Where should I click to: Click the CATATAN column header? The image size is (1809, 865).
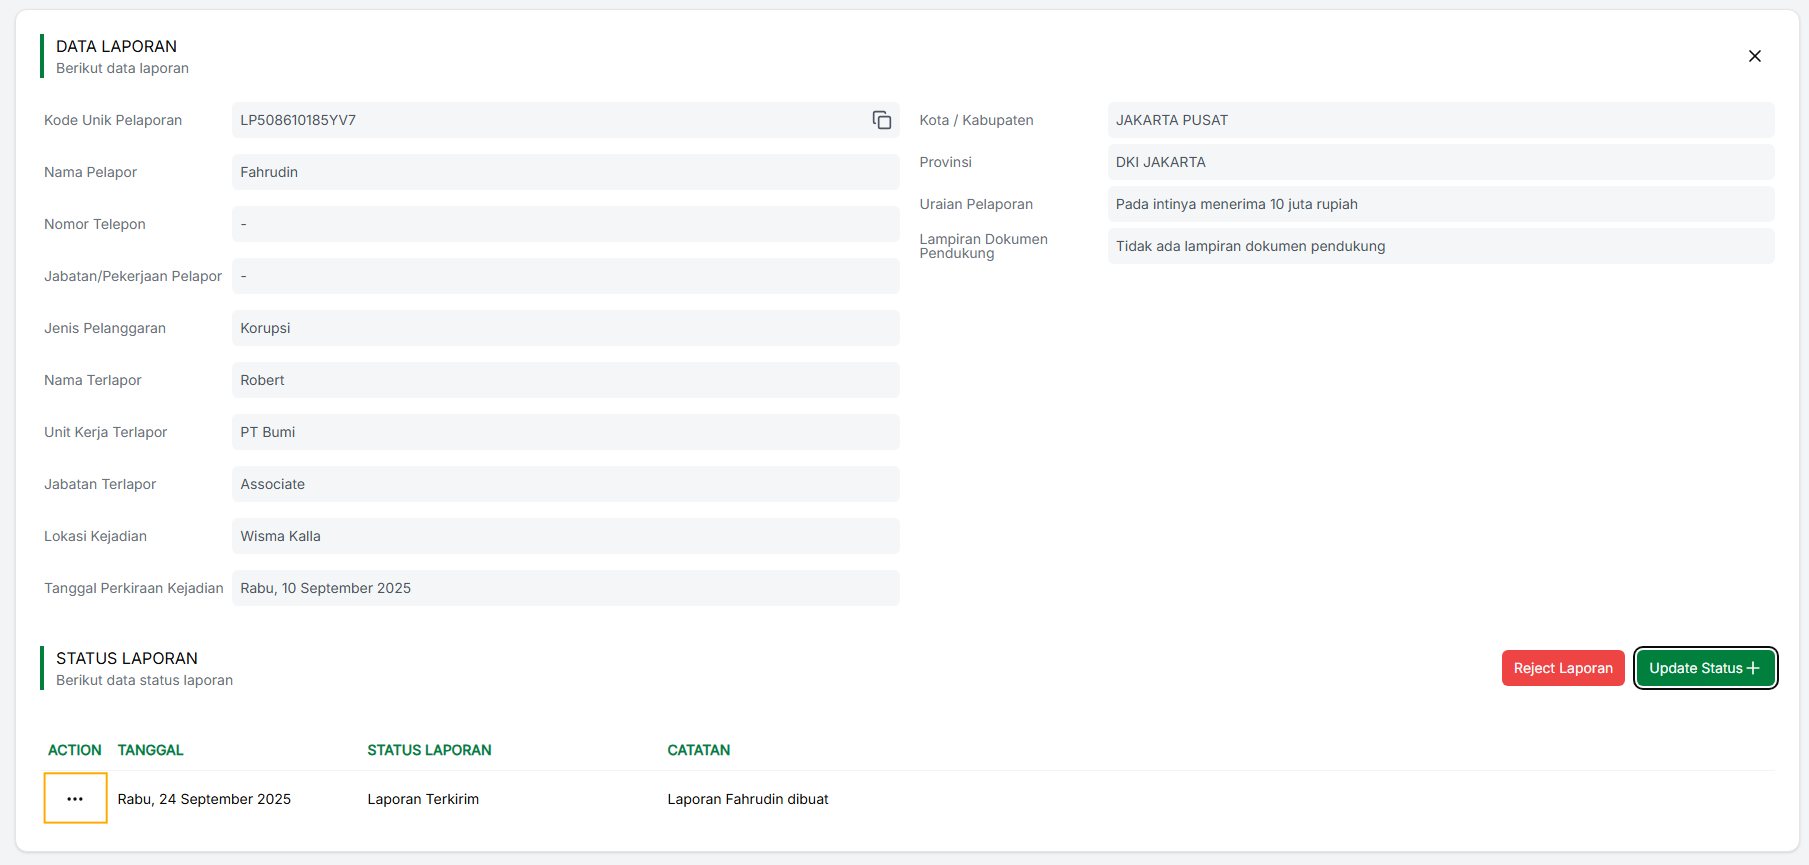pos(699,750)
